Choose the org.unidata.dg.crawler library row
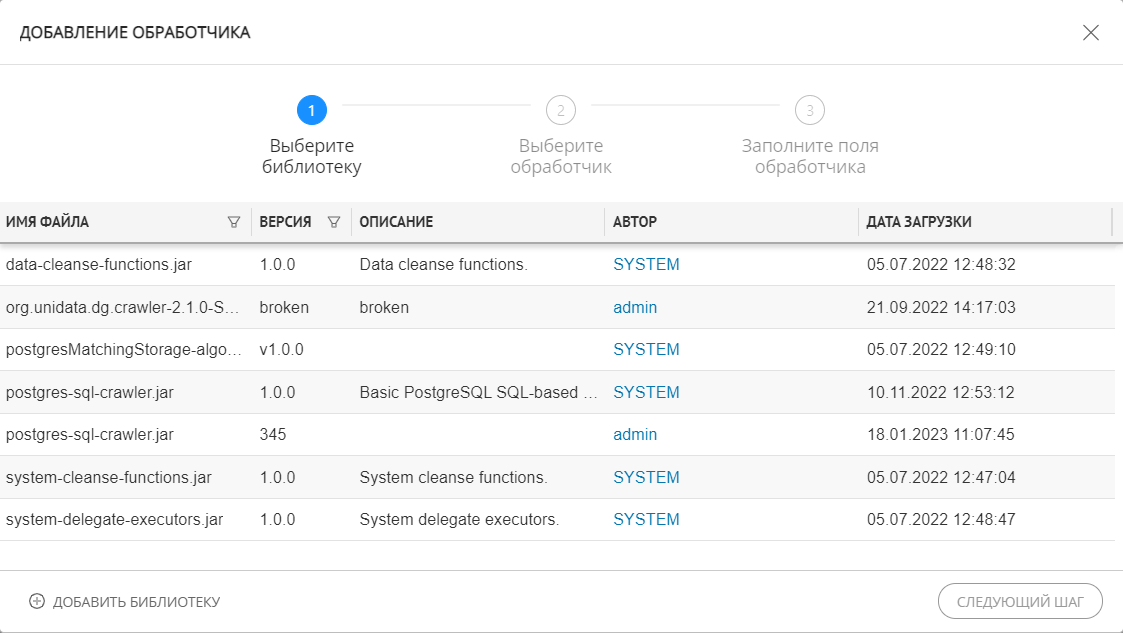Viewport: 1123px width, 633px height. 123,307
